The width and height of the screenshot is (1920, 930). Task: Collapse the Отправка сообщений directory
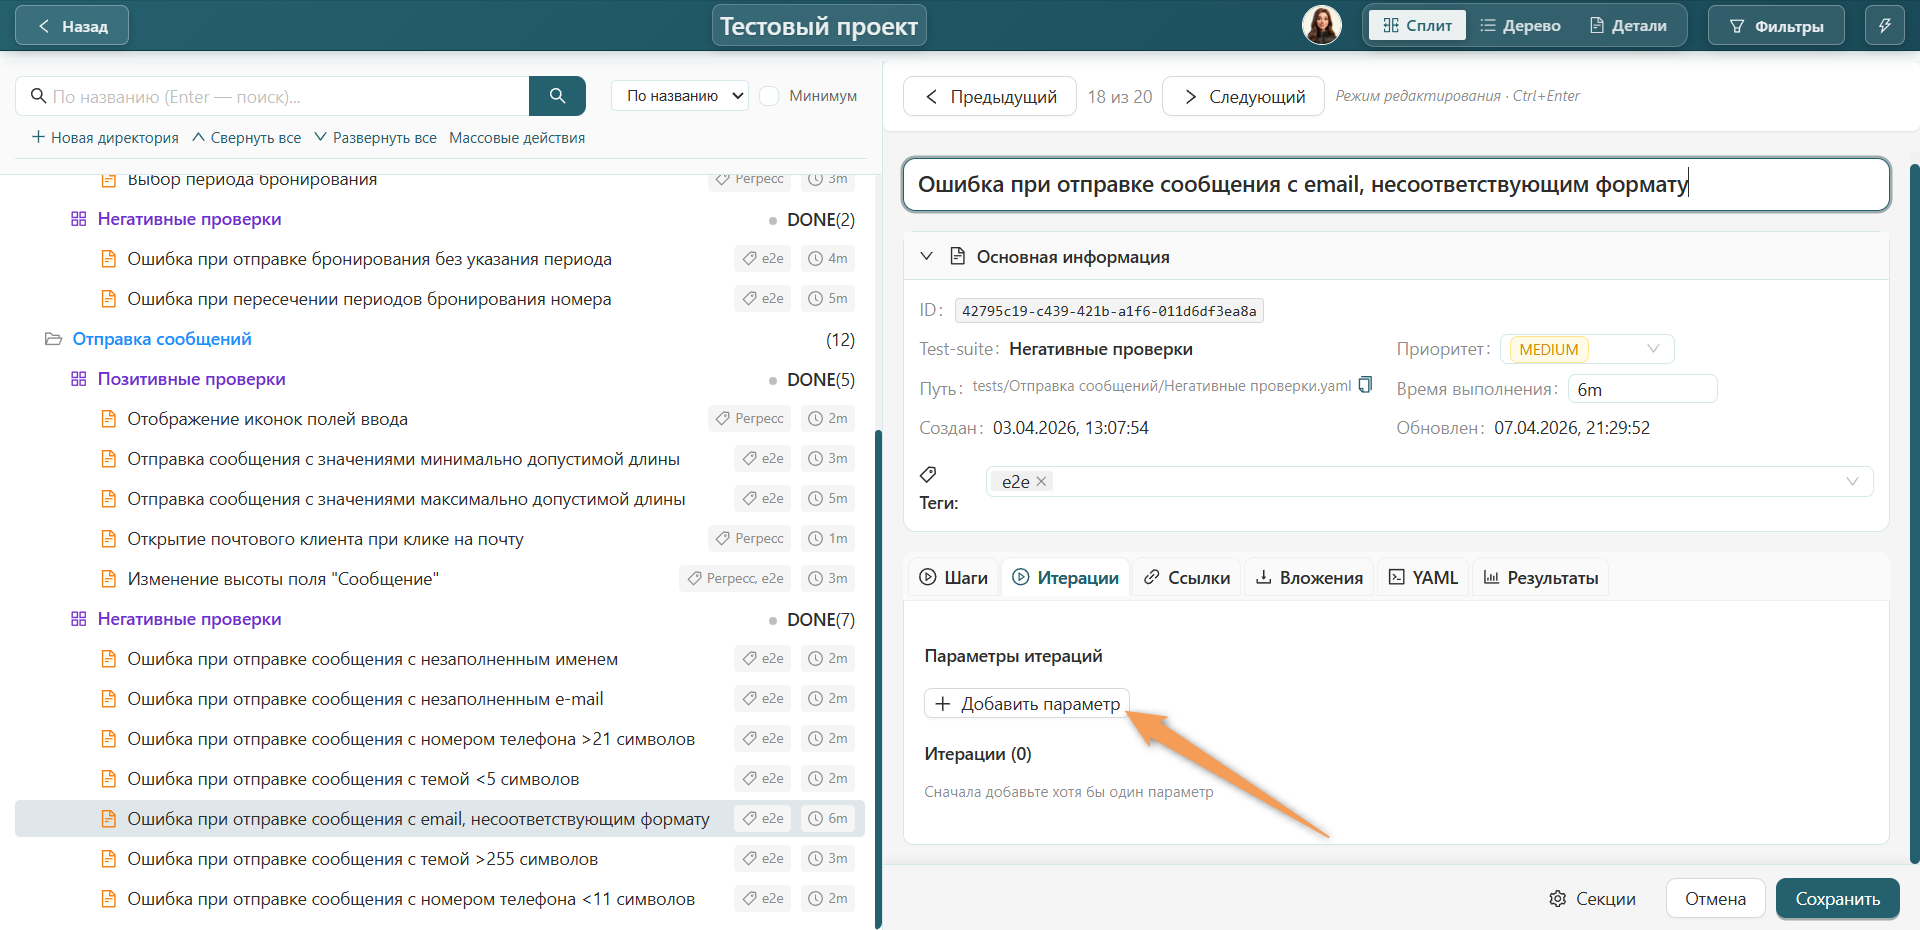pyautogui.click(x=162, y=339)
